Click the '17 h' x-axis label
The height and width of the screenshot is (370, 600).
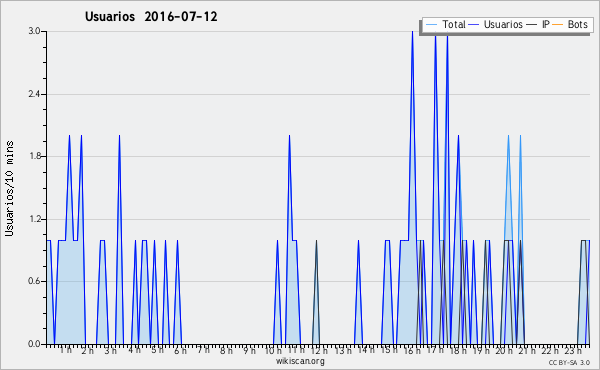click(x=435, y=350)
